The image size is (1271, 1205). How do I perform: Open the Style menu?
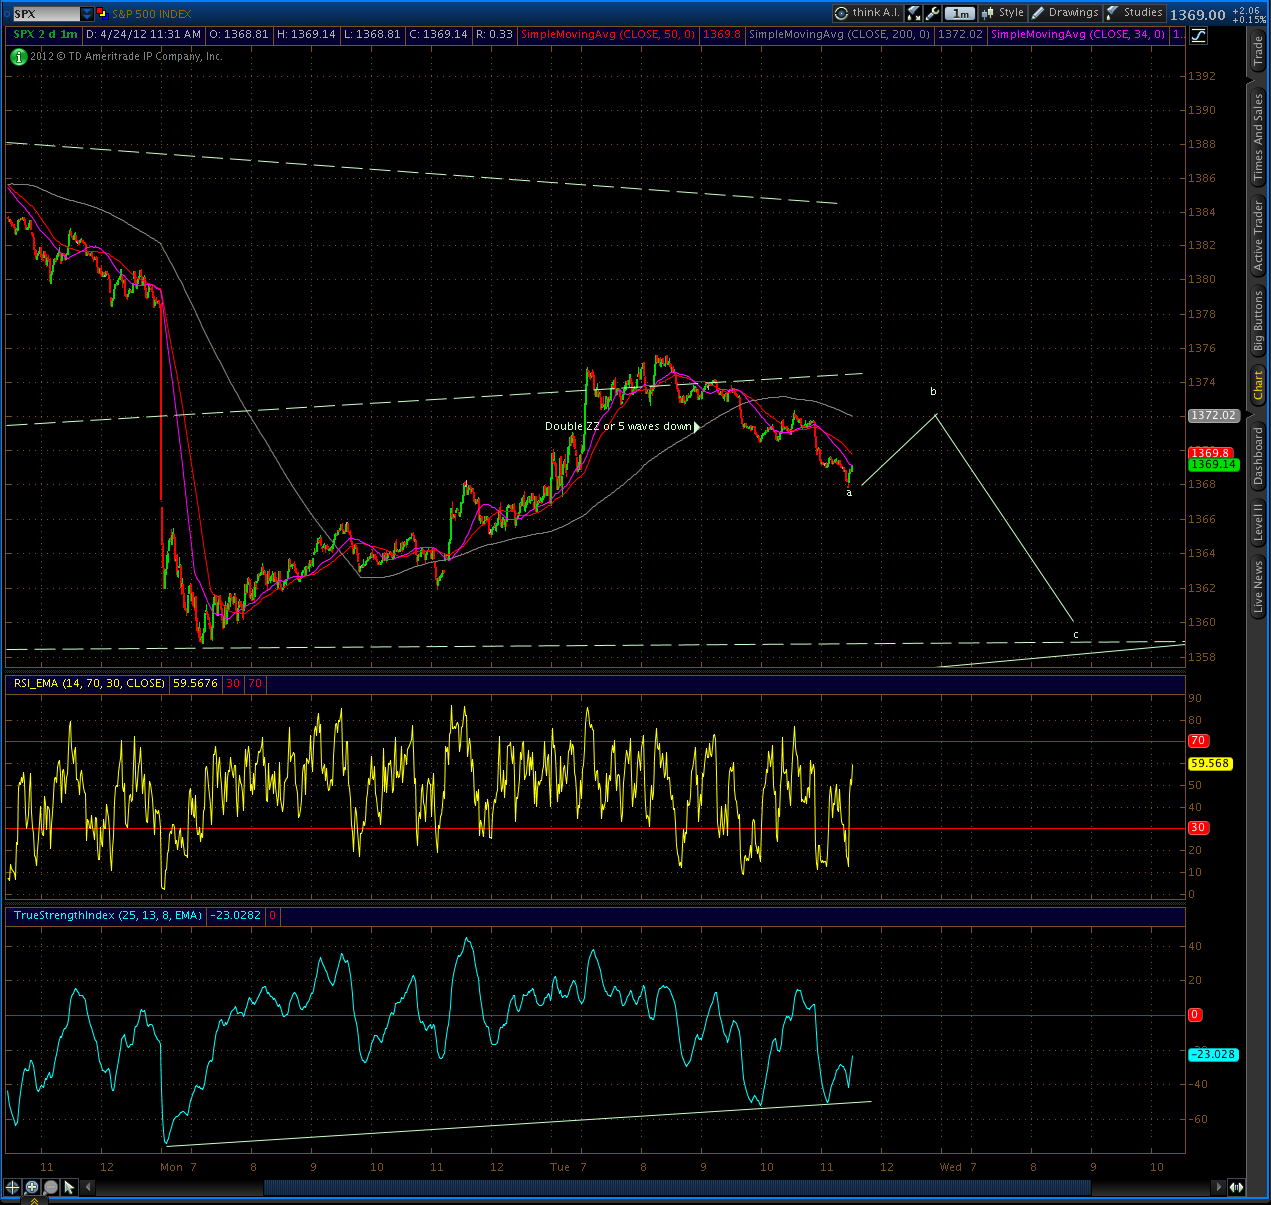1003,13
